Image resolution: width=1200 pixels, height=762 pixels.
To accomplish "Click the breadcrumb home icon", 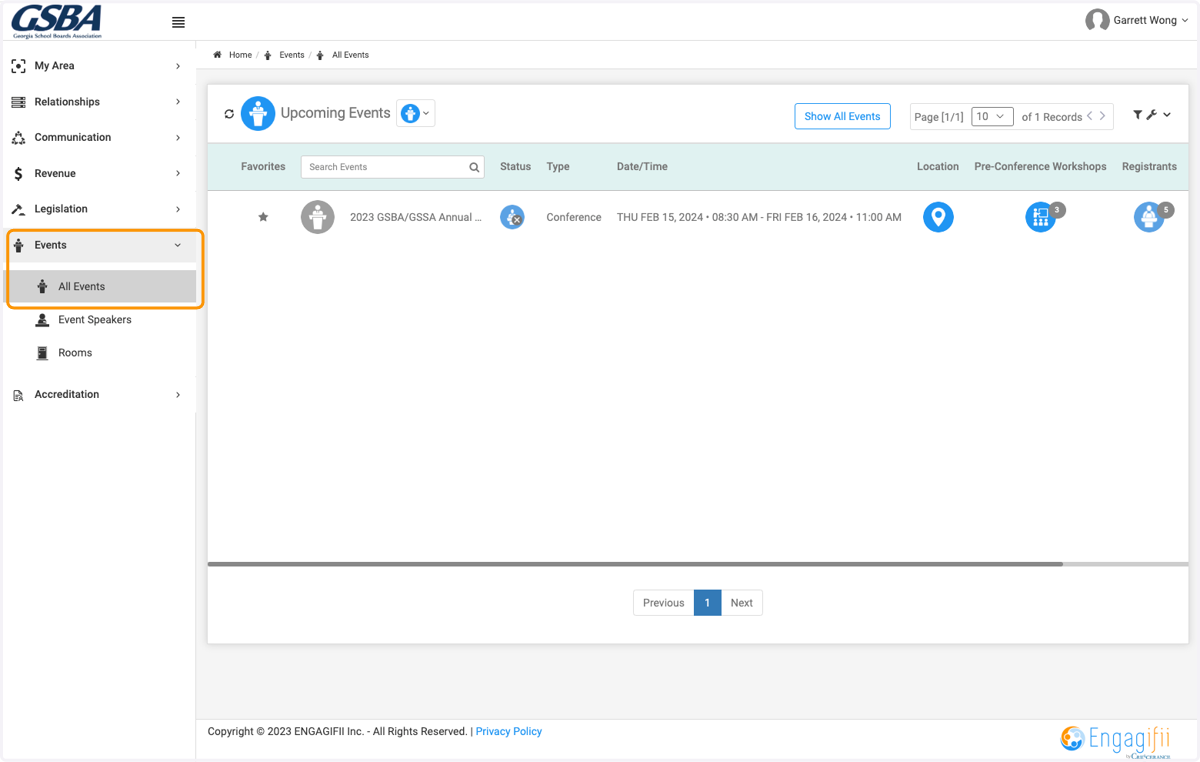I will coord(217,55).
